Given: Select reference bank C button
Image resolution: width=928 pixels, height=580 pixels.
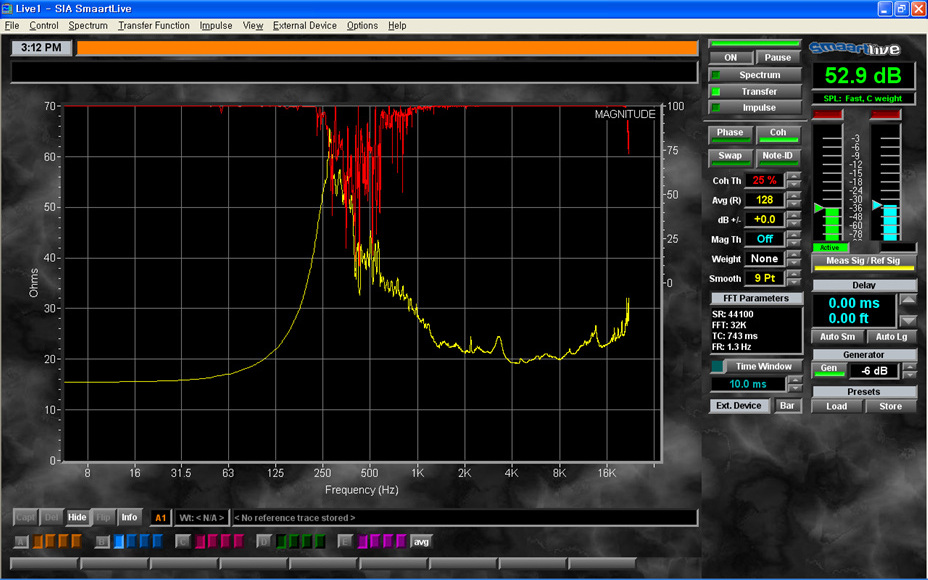Looking at the screenshot, I should 182,541.
